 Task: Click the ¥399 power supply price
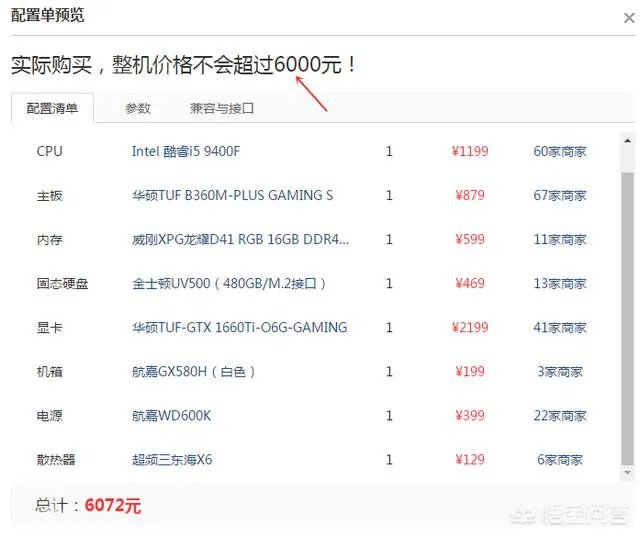click(x=470, y=416)
